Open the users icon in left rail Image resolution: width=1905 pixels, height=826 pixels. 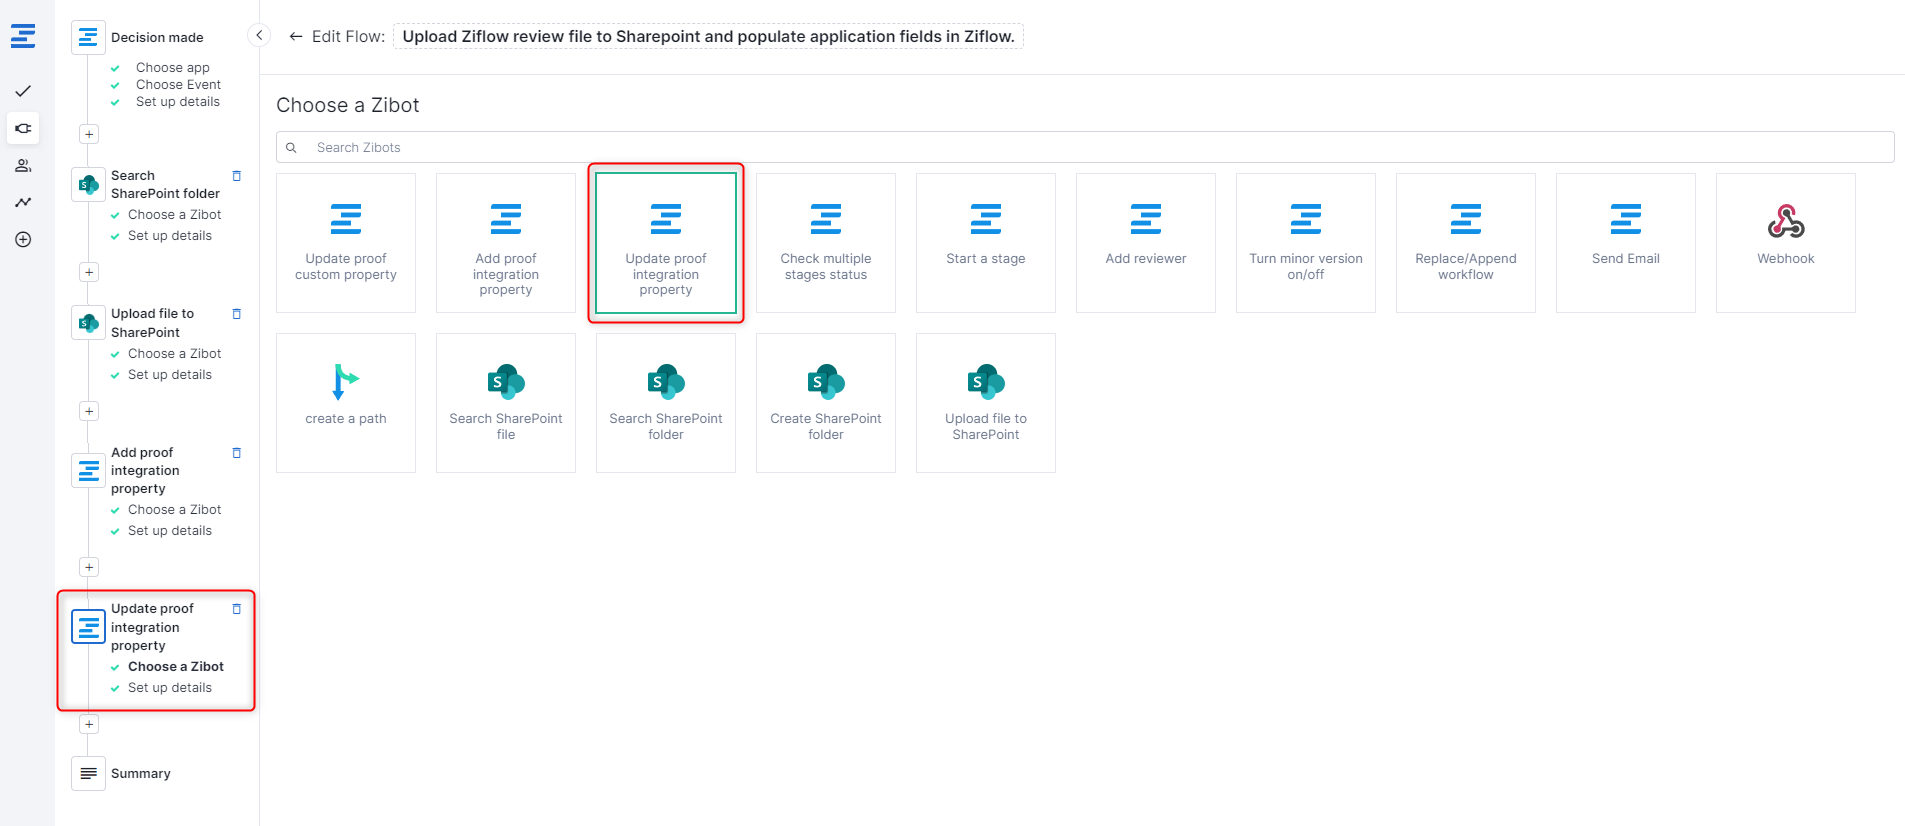point(23,166)
